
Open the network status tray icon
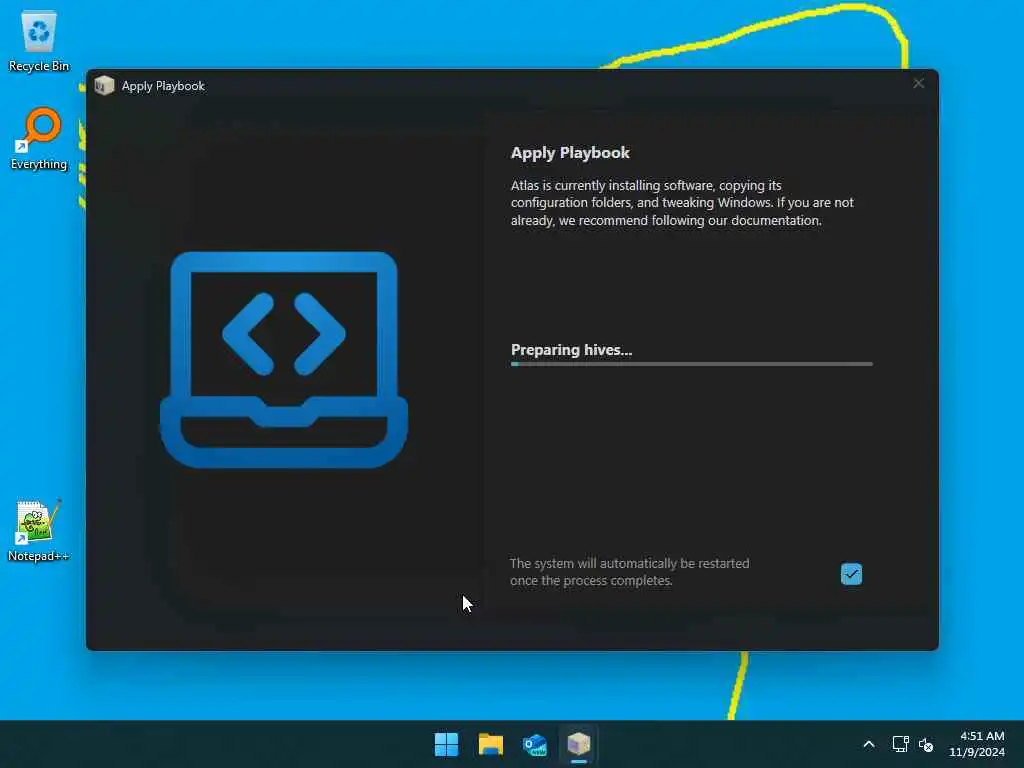point(901,744)
